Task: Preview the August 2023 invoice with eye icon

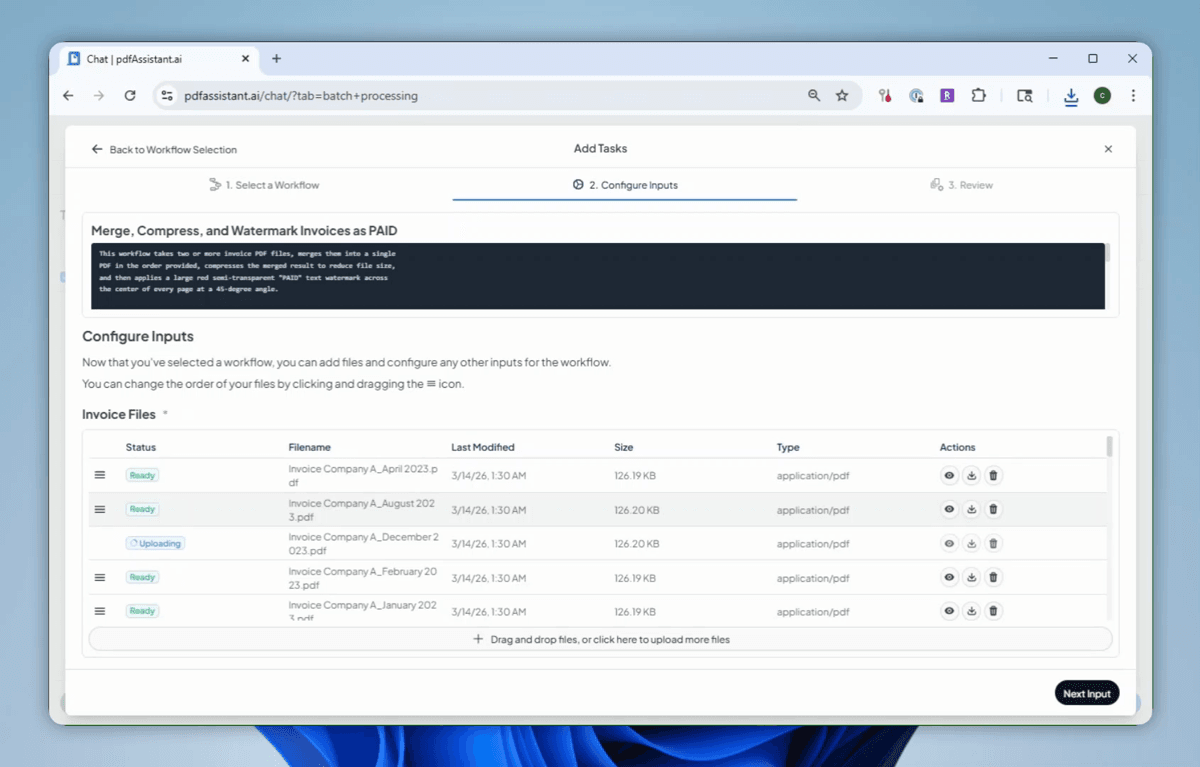Action: [x=949, y=510]
